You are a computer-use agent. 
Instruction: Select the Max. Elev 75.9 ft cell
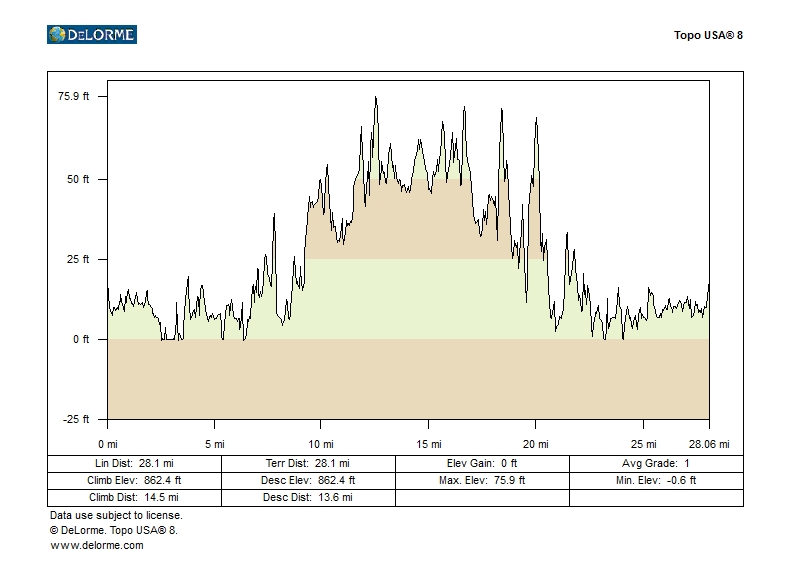[x=482, y=480]
